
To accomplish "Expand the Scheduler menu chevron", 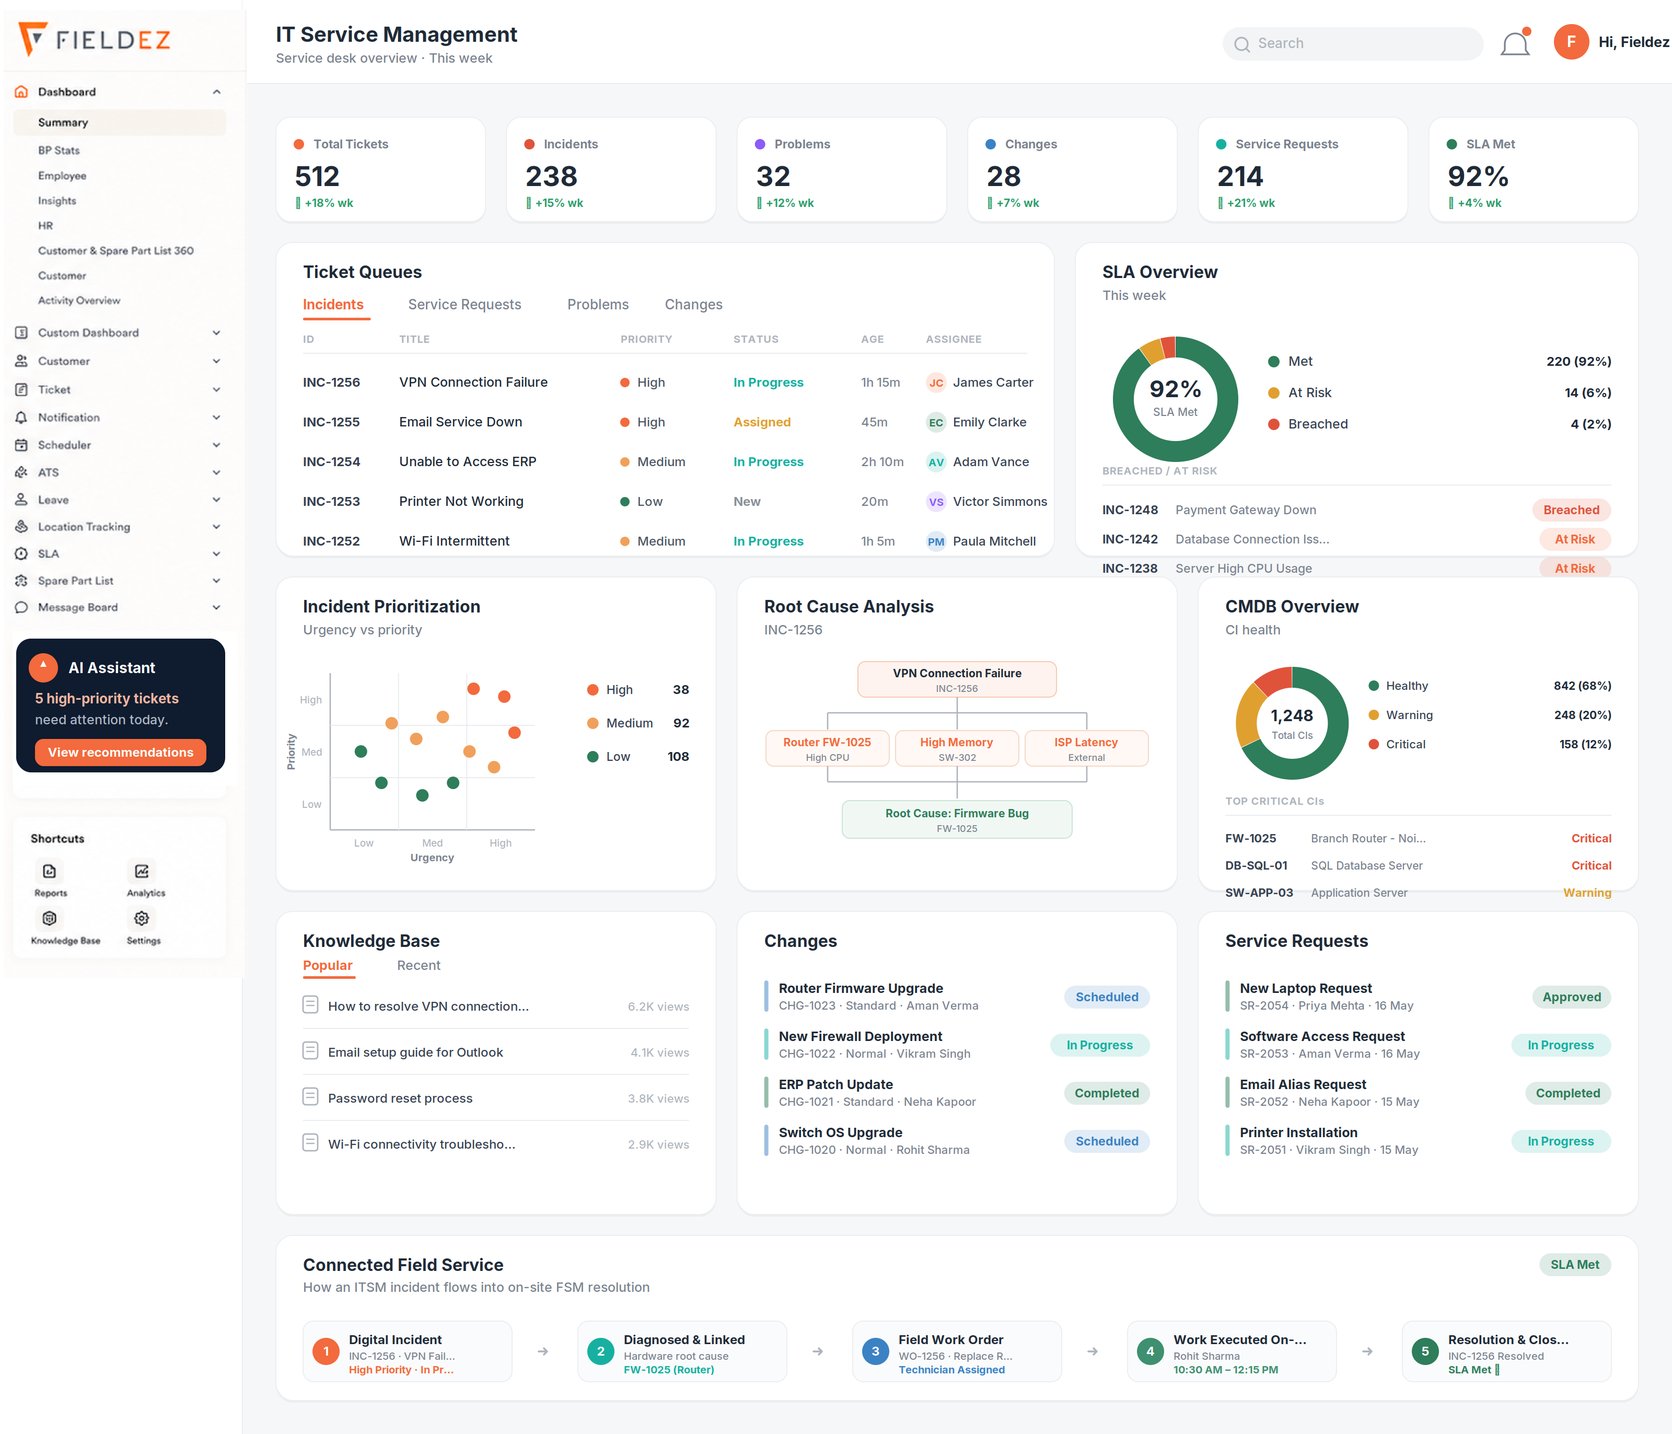I will point(217,445).
